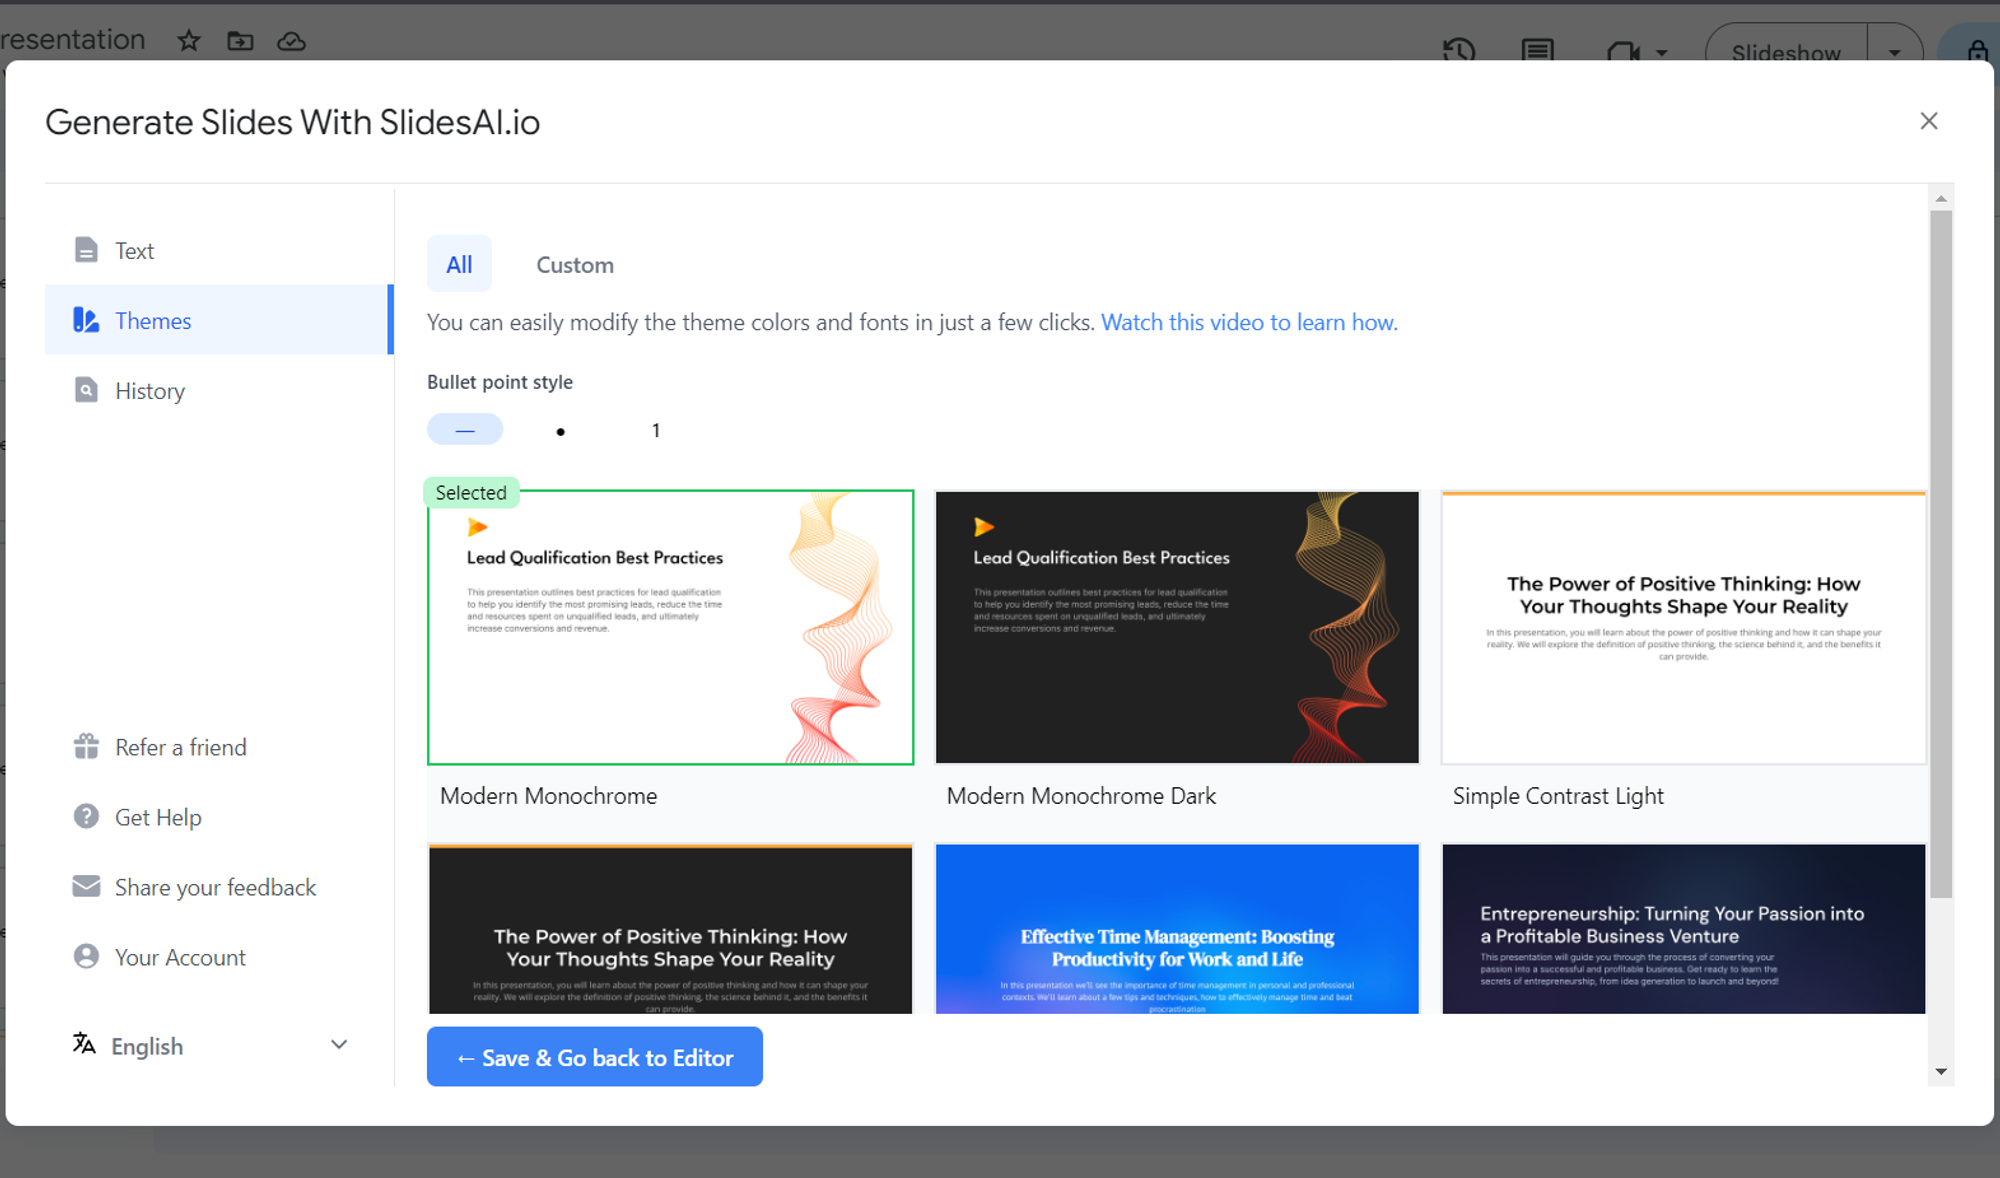Select the dash bullet point style
Image resolution: width=2000 pixels, height=1178 pixels.
[x=466, y=431]
